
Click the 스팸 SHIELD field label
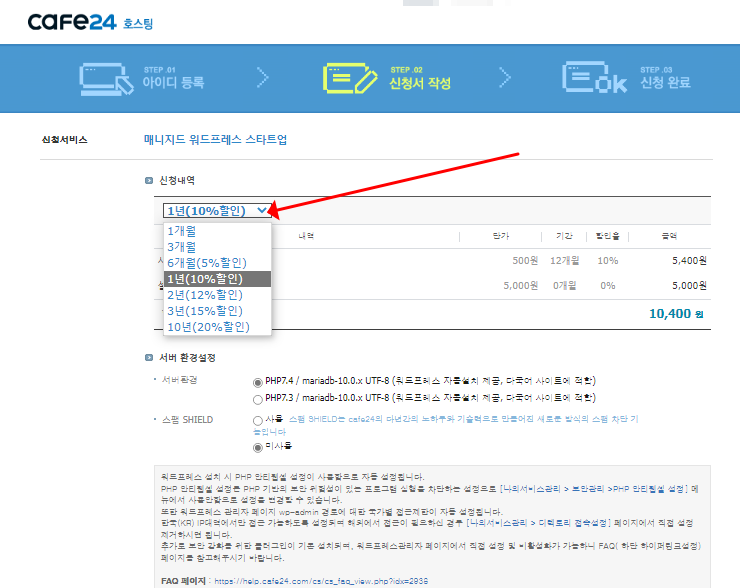(x=187, y=420)
